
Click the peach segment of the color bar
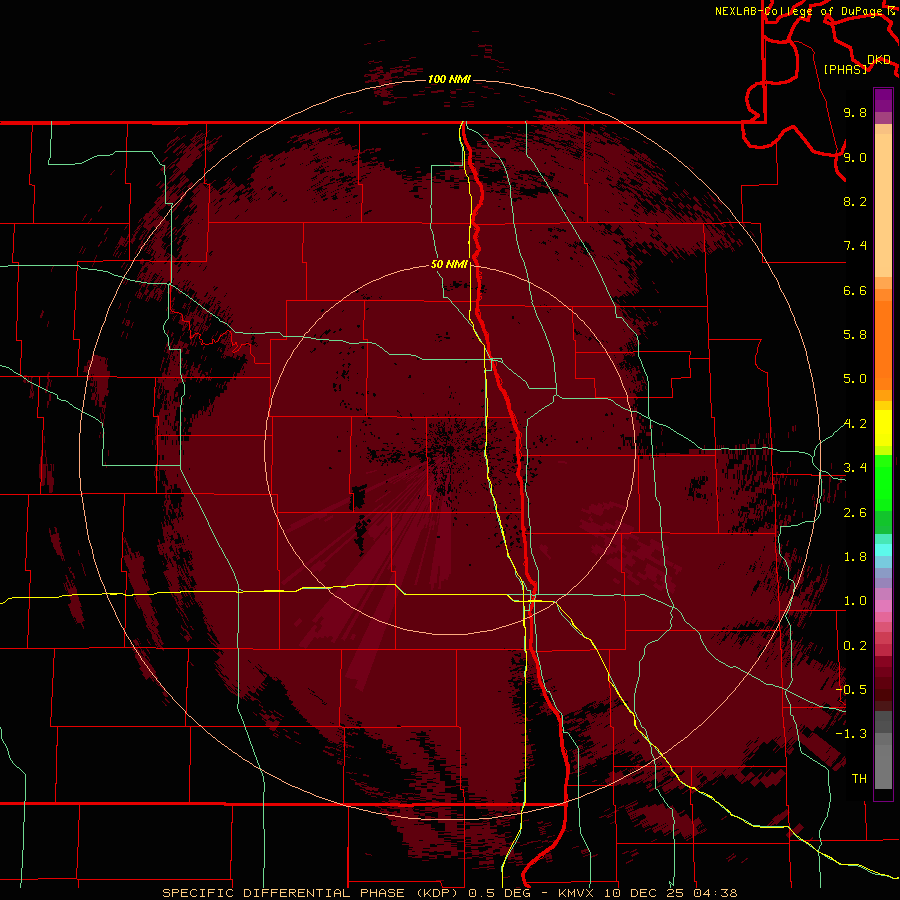coord(883,207)
